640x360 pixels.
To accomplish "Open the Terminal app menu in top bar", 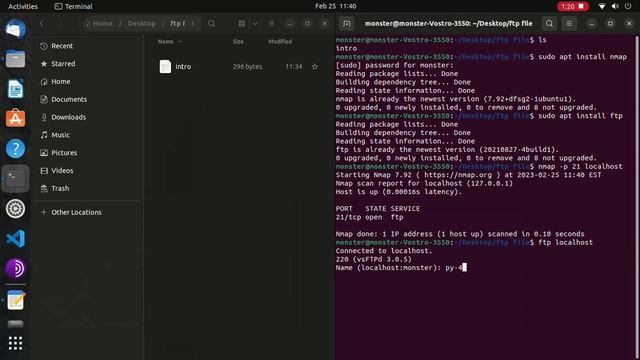I will tap(73, 6).
